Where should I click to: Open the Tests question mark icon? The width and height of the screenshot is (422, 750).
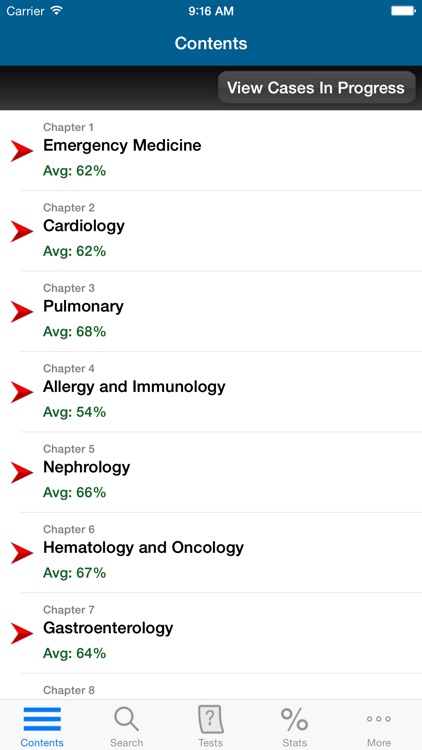point(211,719)
